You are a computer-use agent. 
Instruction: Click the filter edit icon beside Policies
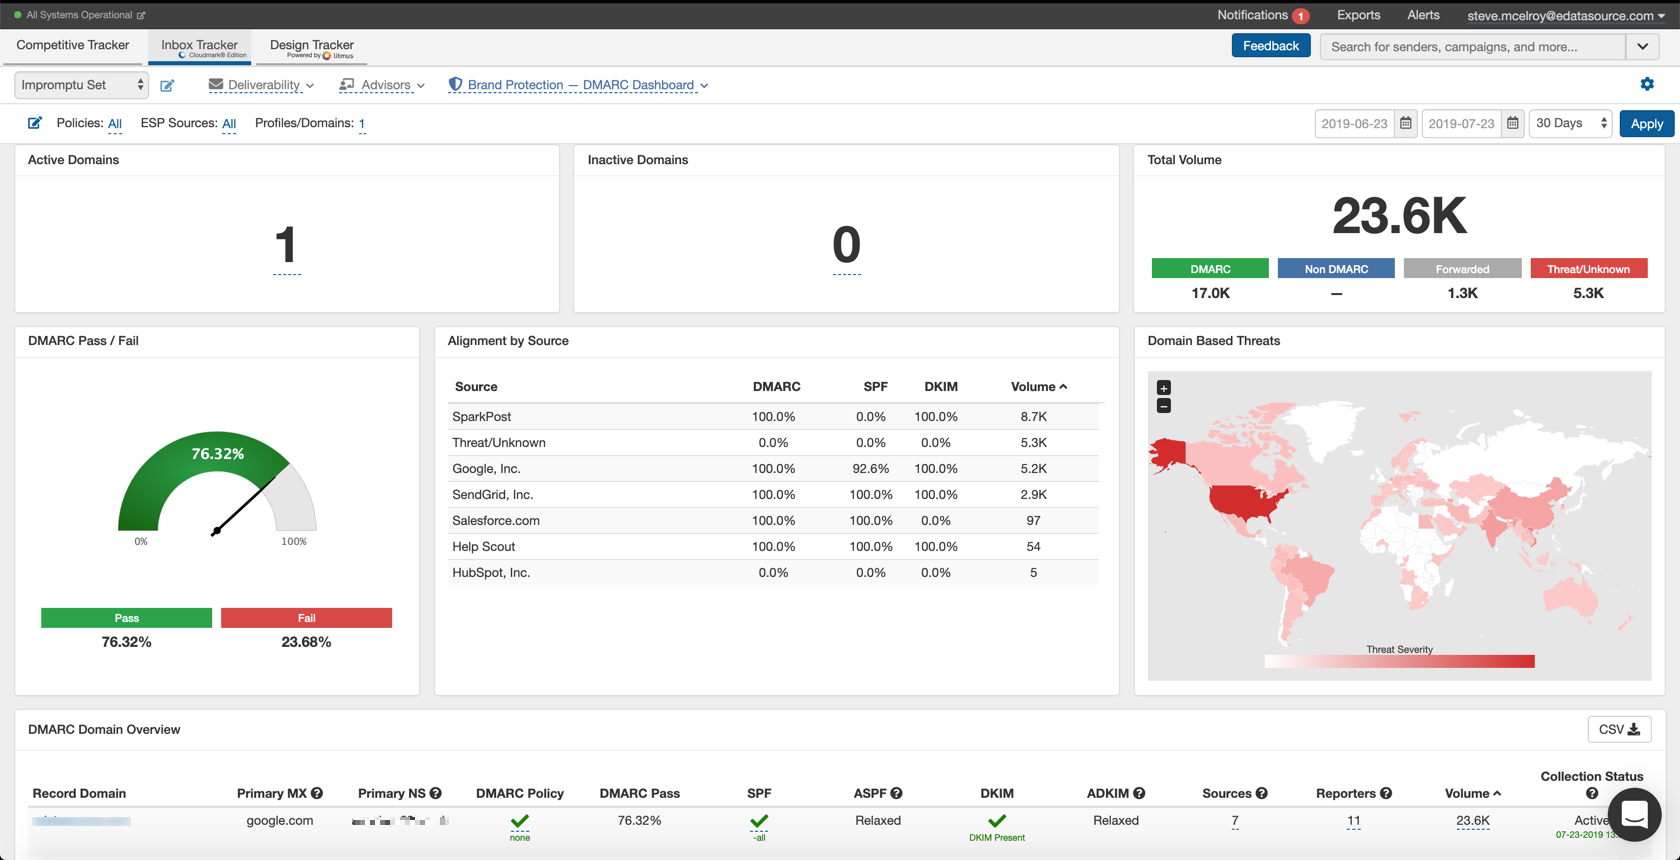click(35, 123)
